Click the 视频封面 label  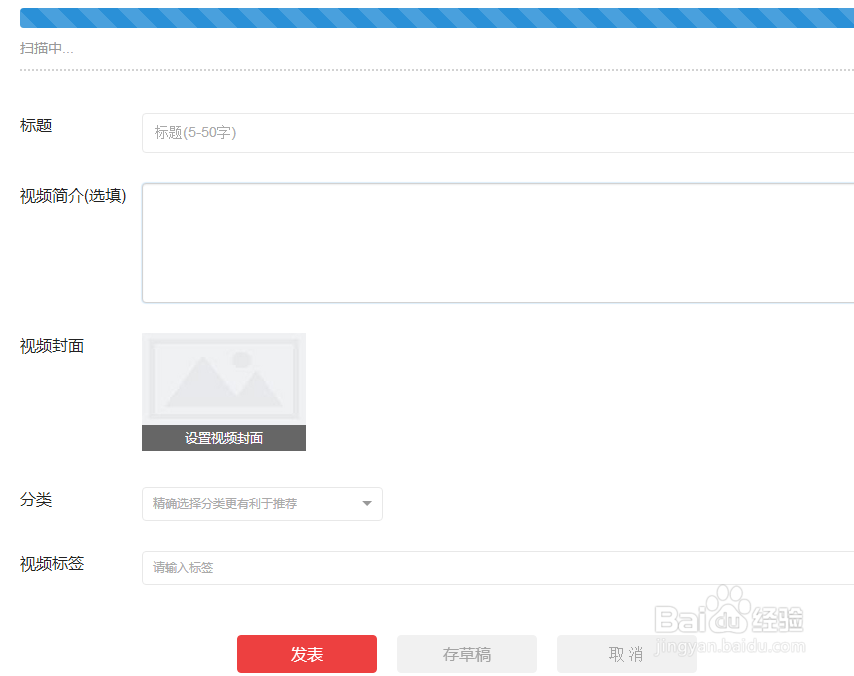point(52,346)
